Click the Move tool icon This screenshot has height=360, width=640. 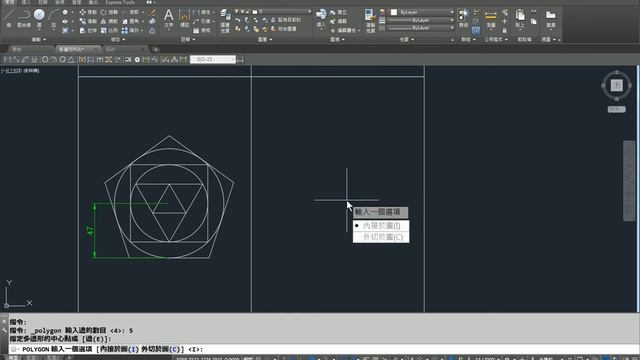pyautogui.click(x=82, y=12)
